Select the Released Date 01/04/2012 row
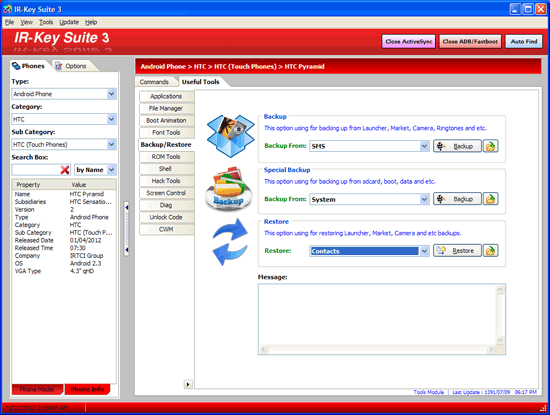 [x=64, y=240]
